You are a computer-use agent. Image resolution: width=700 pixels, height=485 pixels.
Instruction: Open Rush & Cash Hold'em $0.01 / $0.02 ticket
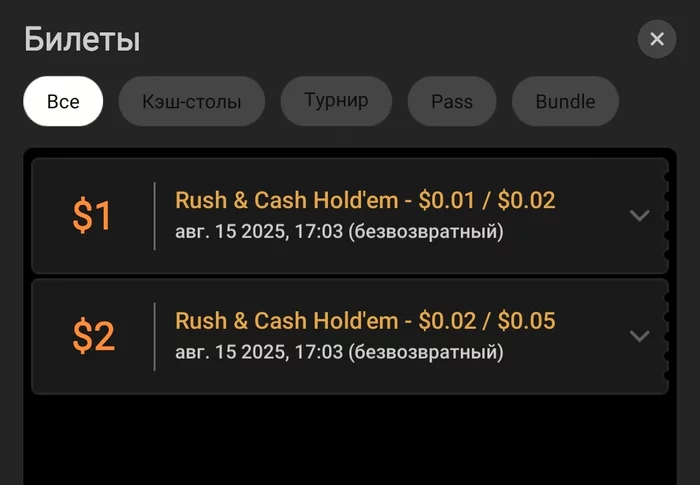click(365, 200)
